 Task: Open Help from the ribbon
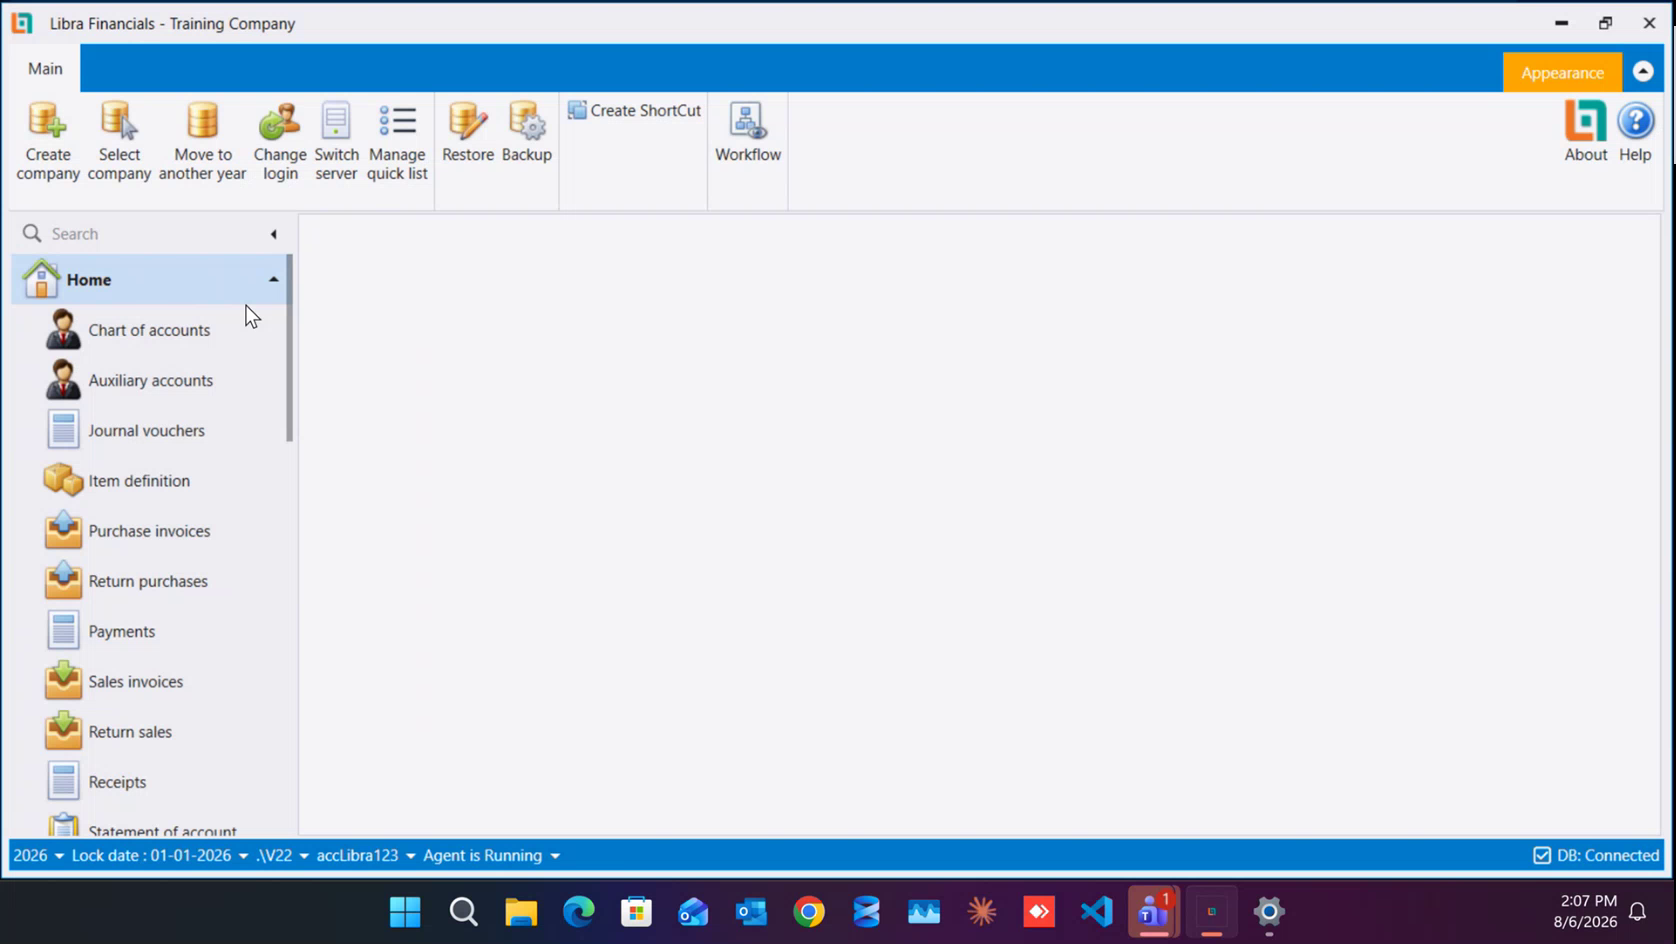[x=1636, y=132]
